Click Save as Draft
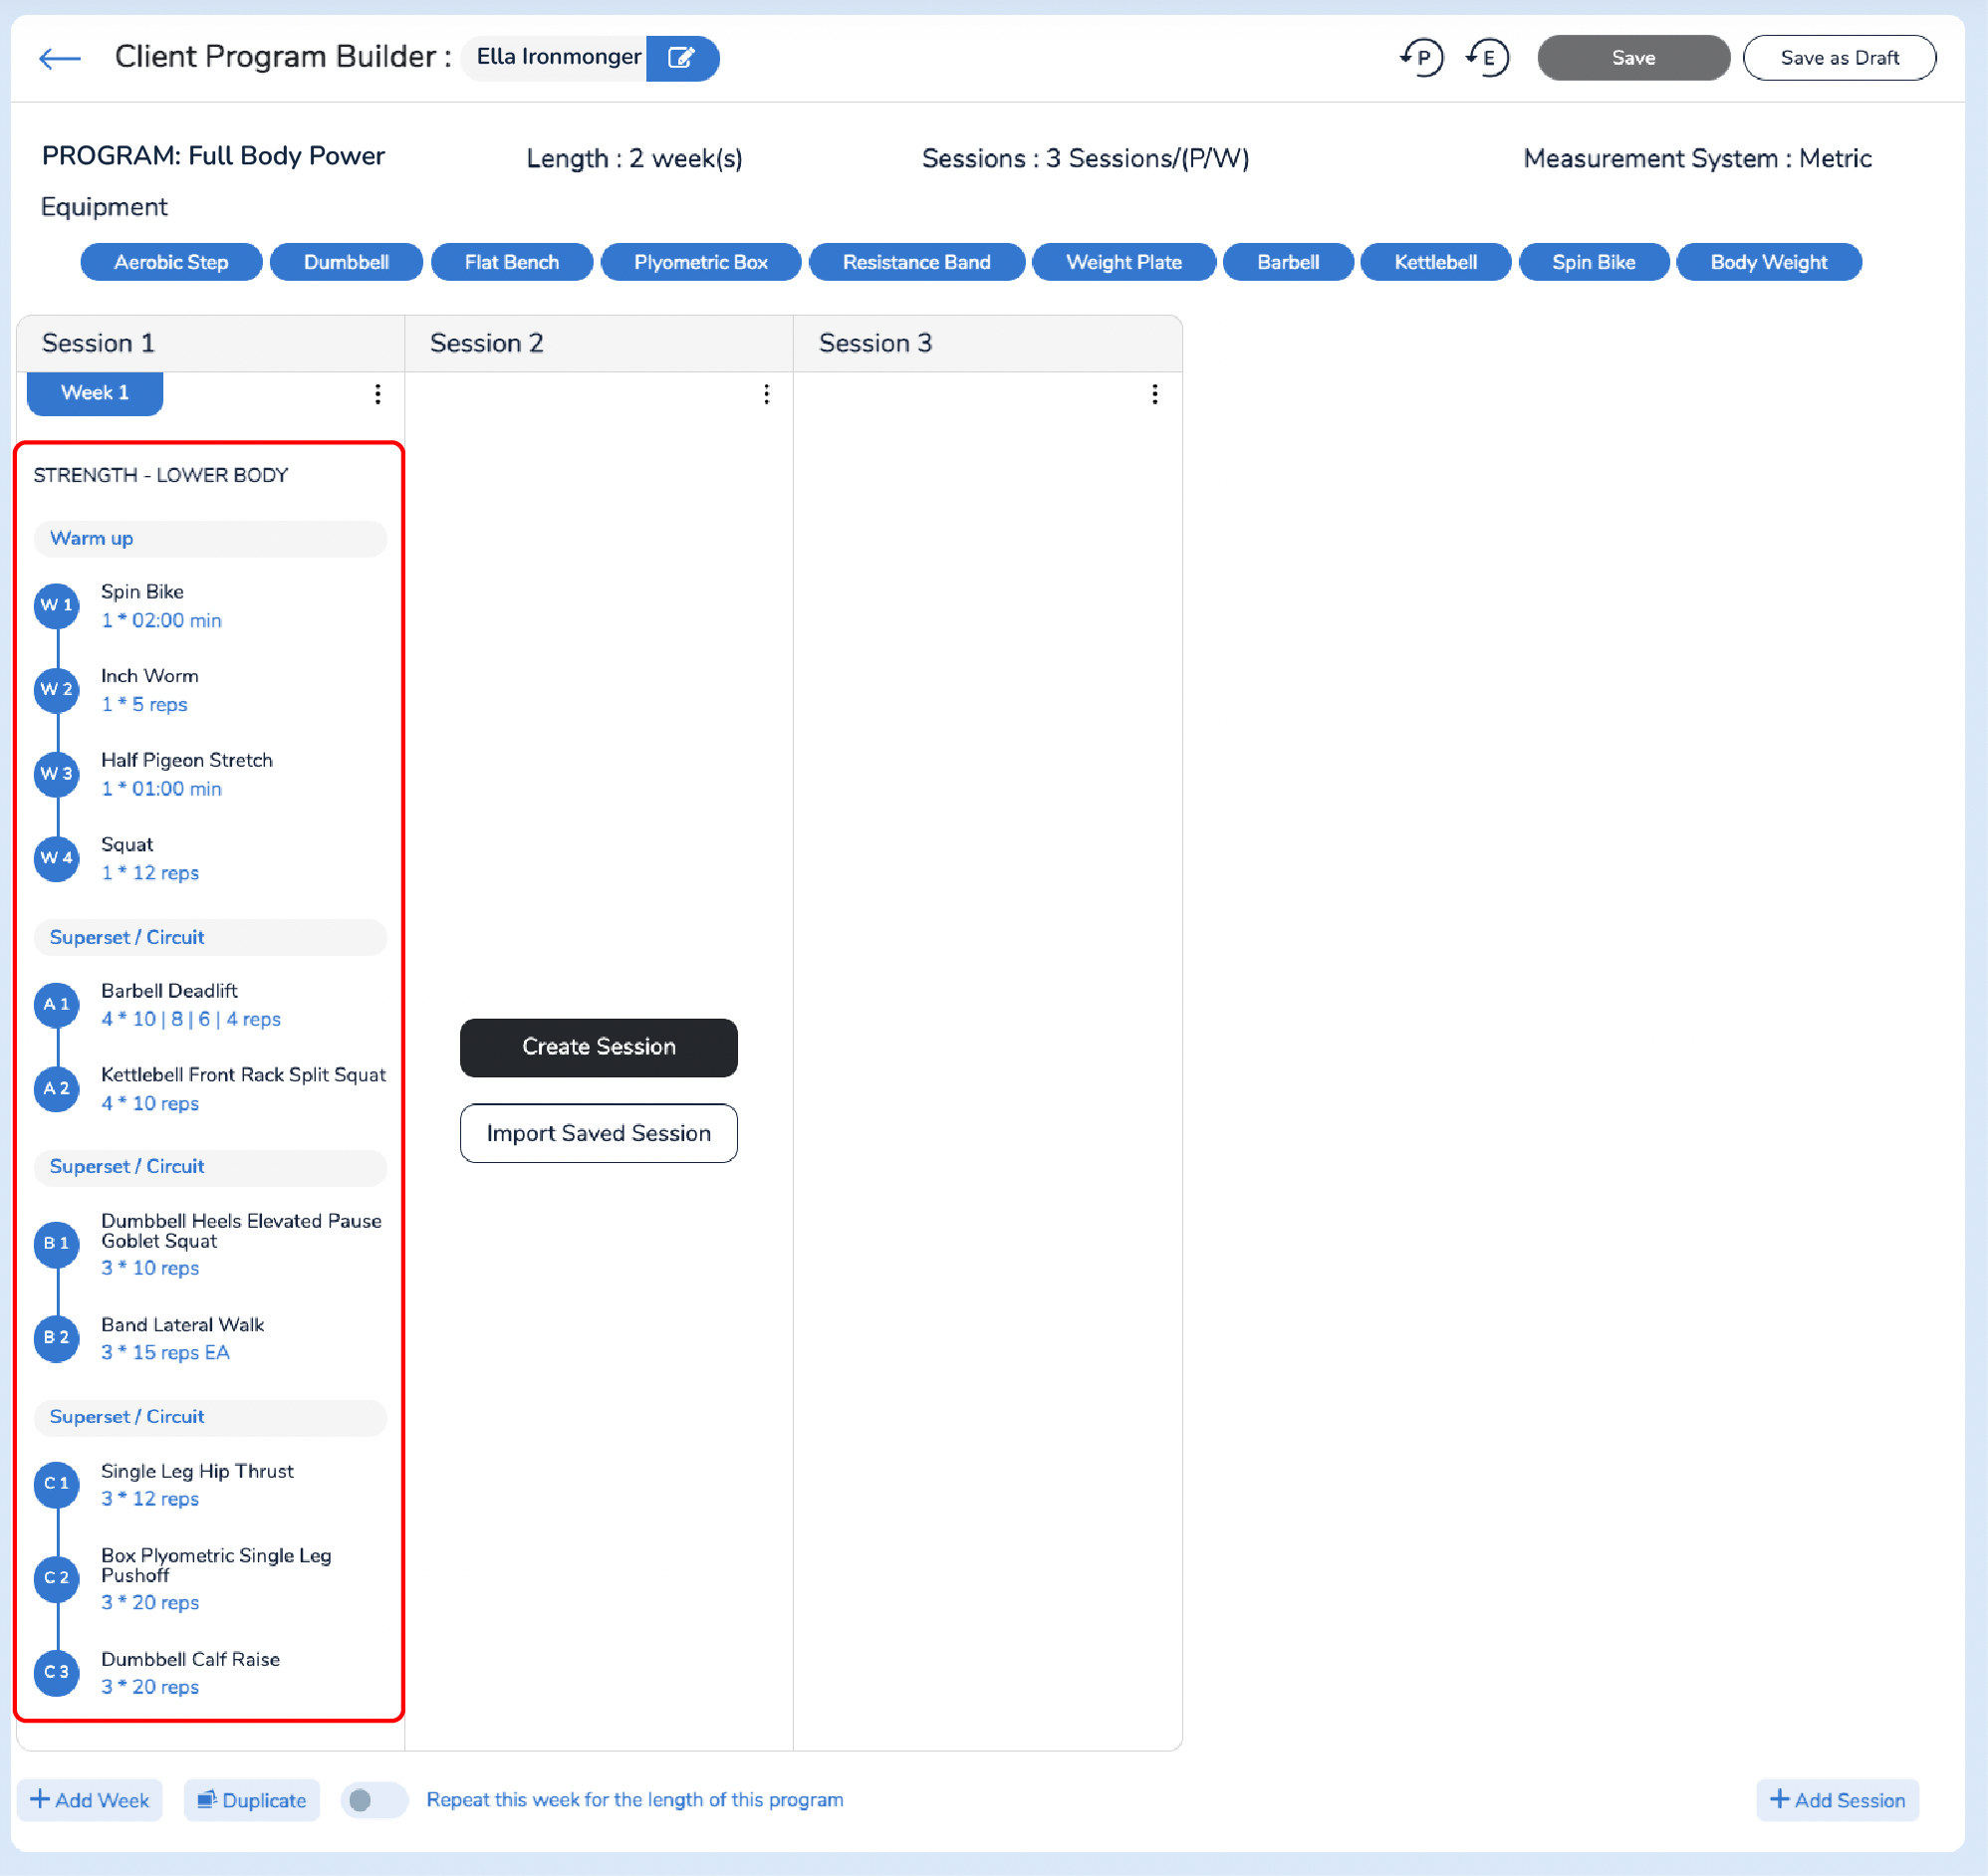 point(1840,58)
